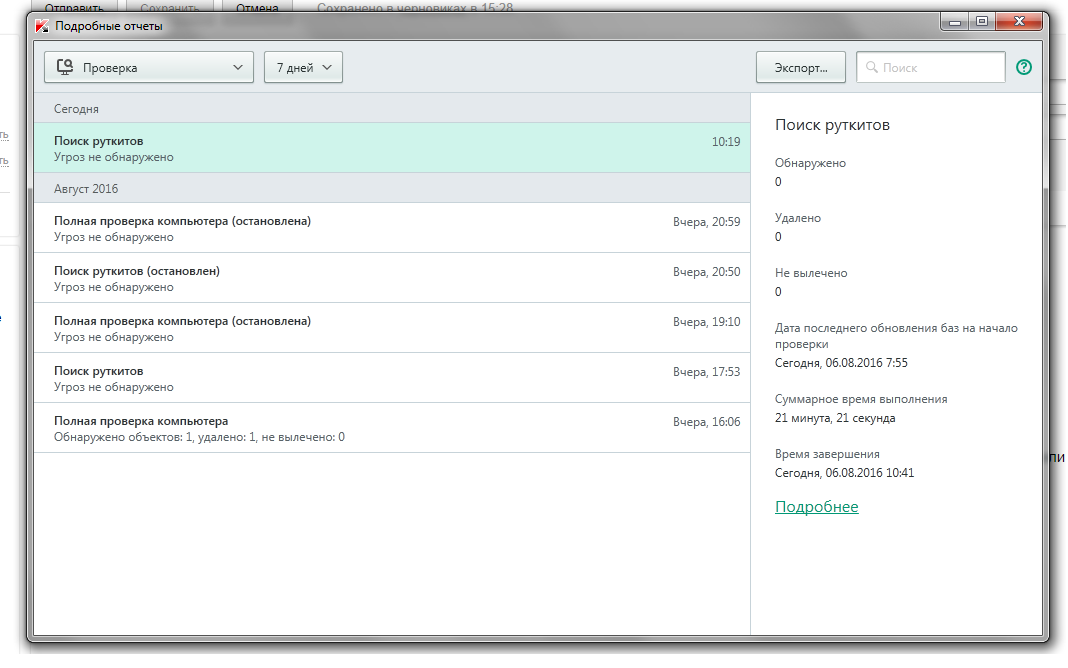The image size is (1068, 668).
Task: Select Полная проверка компьютера report at 16:06
Action: coord(392,428)
